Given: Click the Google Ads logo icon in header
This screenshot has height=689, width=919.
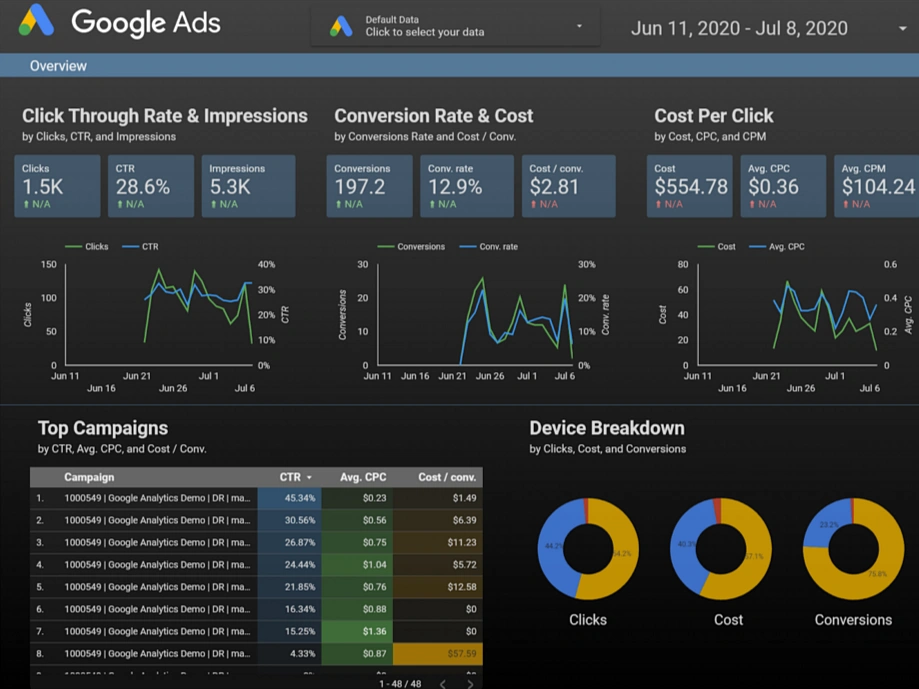Looking at the screenshot, I should click(x=36, y=21).
